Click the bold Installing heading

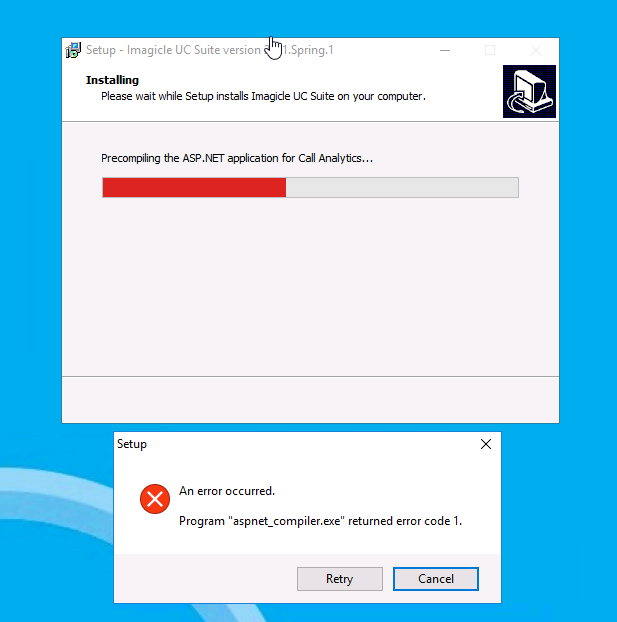[112, 80]
